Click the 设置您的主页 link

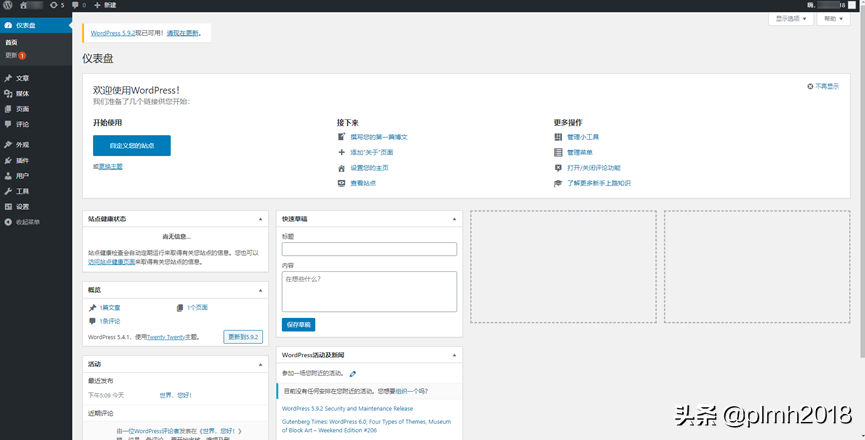[x=369, y=168]
